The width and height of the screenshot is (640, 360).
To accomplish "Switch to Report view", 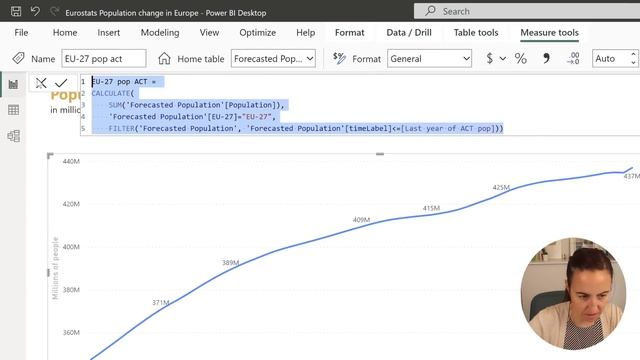I will point(13,84).
